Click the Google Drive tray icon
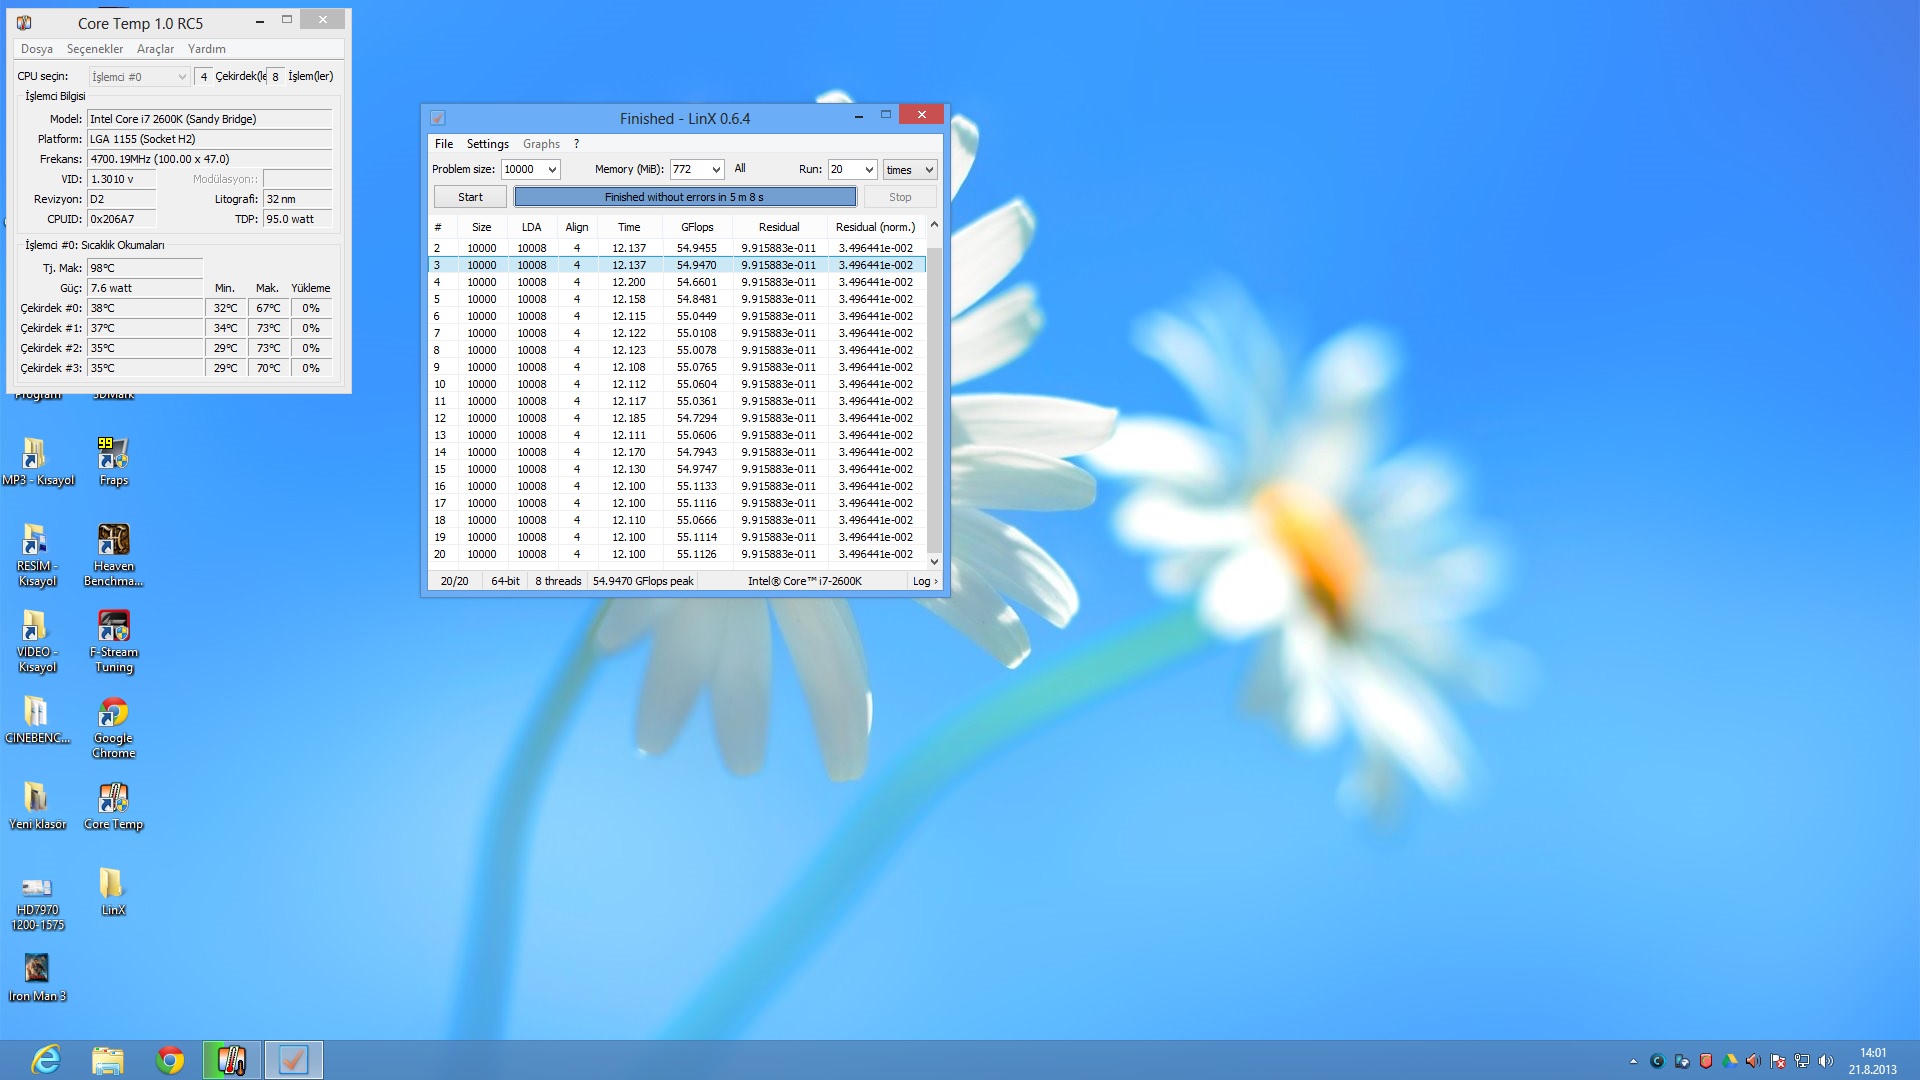 [x=1730, y=1061]
